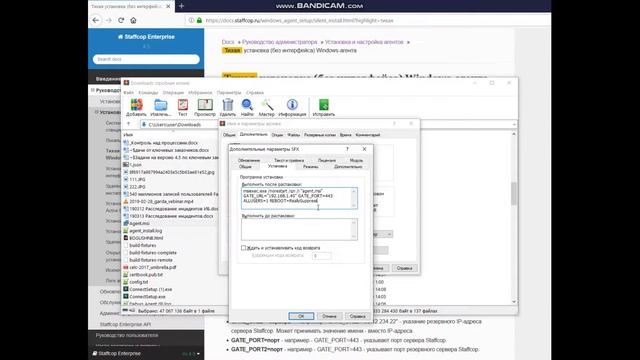
Task: Click up-one-level arrow in WinRAR path bar
Action: coord(129,124)
